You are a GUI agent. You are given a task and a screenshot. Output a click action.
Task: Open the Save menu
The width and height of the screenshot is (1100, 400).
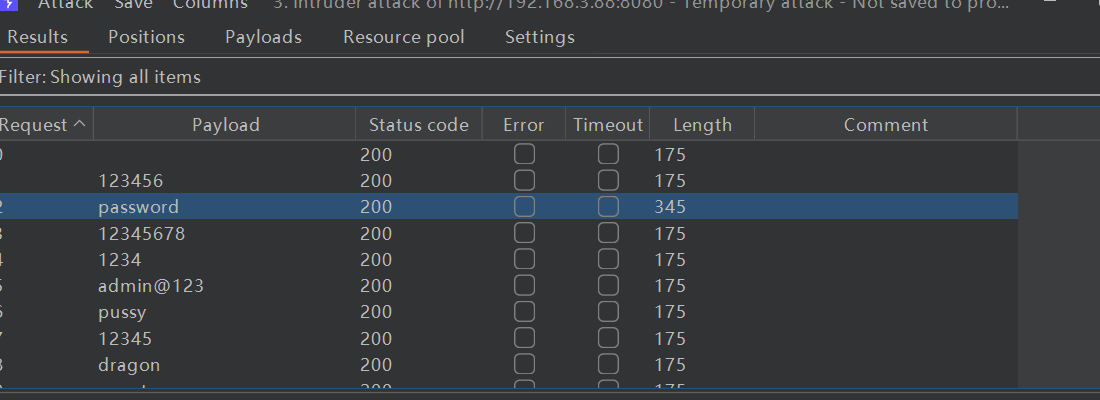[x=133, y=5]
